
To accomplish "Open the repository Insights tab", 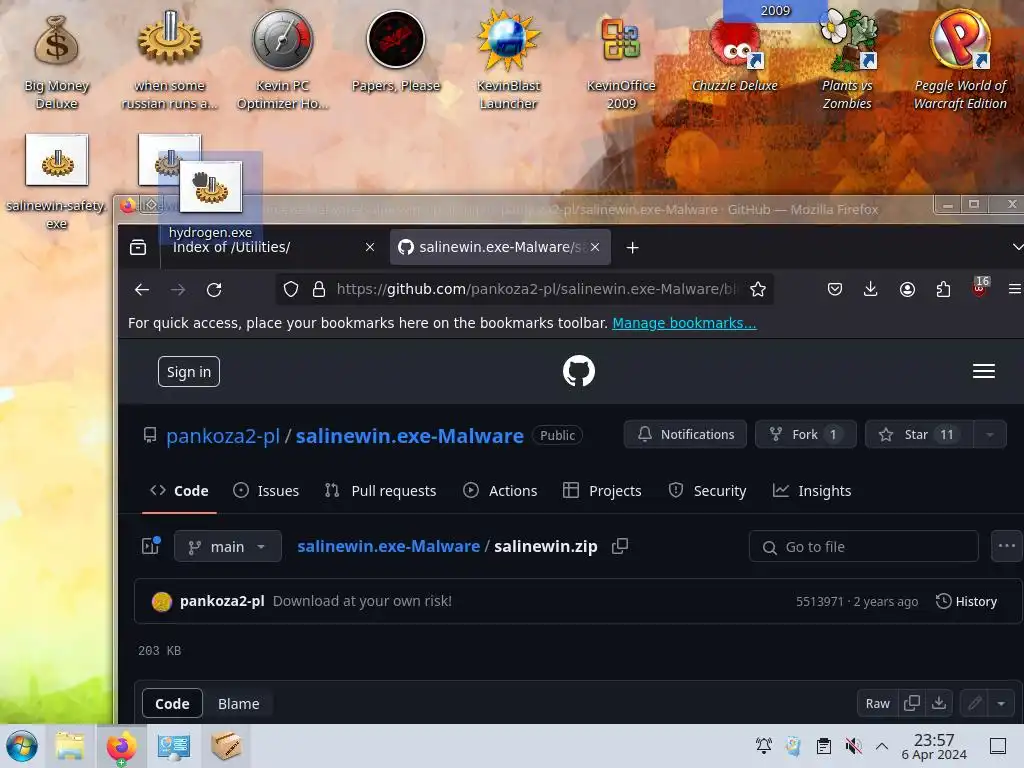I will coord(812,490).
